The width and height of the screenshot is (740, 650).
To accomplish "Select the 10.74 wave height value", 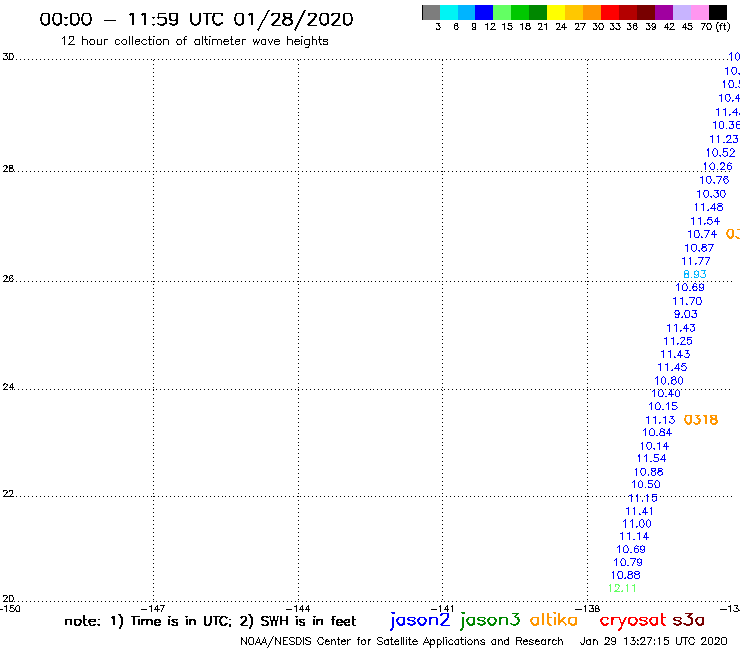I will tap(702, 234).
